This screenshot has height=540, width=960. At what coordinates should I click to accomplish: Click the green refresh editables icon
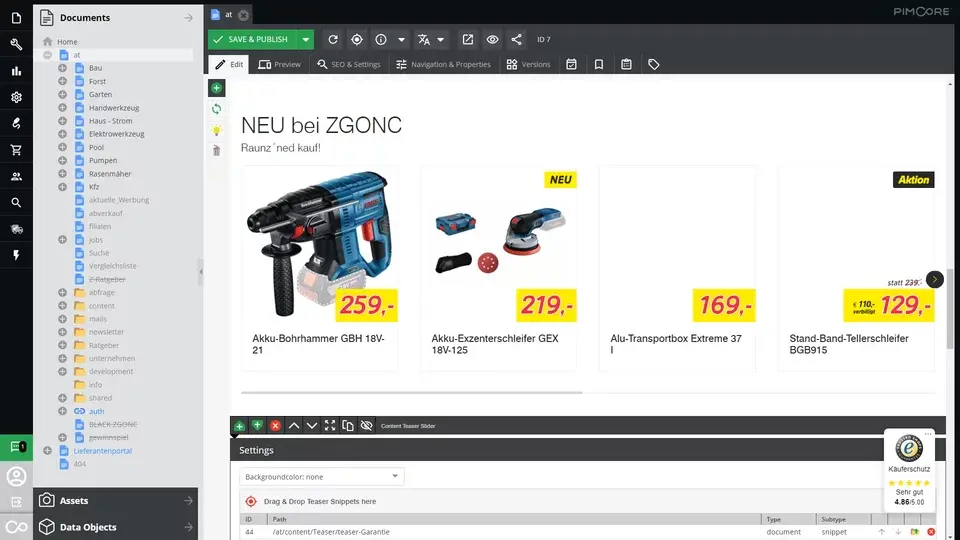pos(217,109)
